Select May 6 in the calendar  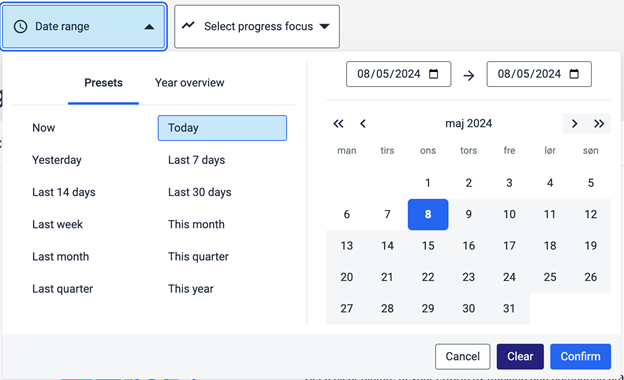(x=347, y=214)
